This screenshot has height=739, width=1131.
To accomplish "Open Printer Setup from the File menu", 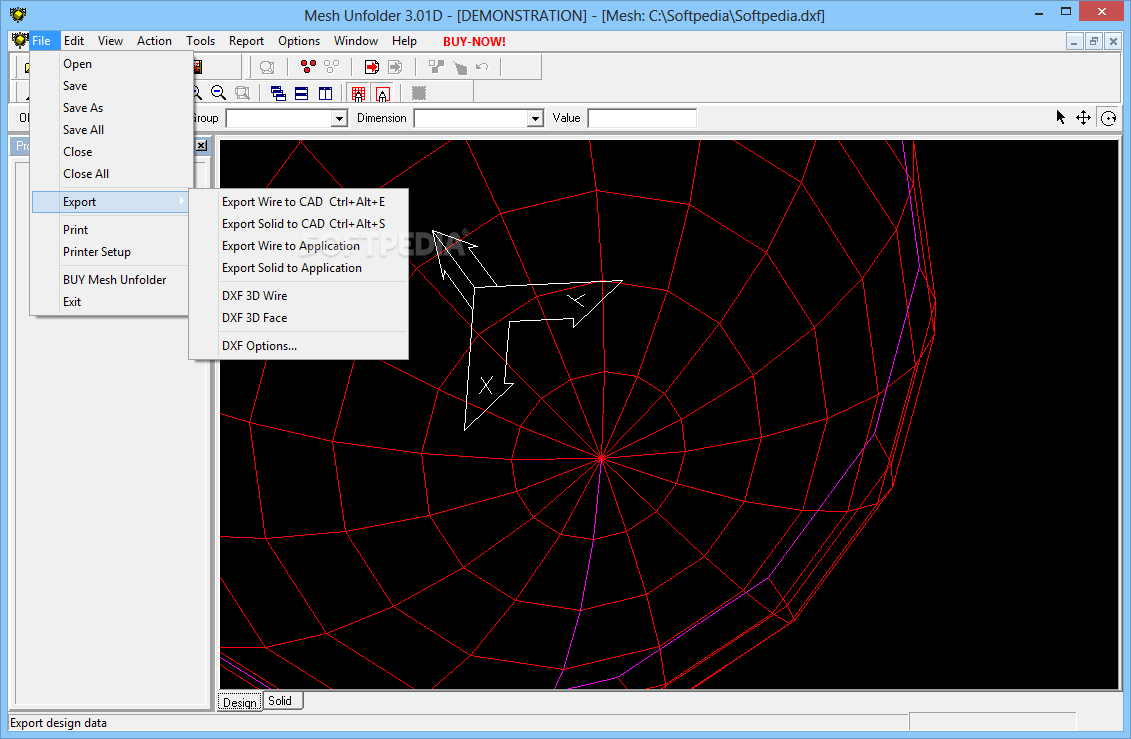I will 112,252.
